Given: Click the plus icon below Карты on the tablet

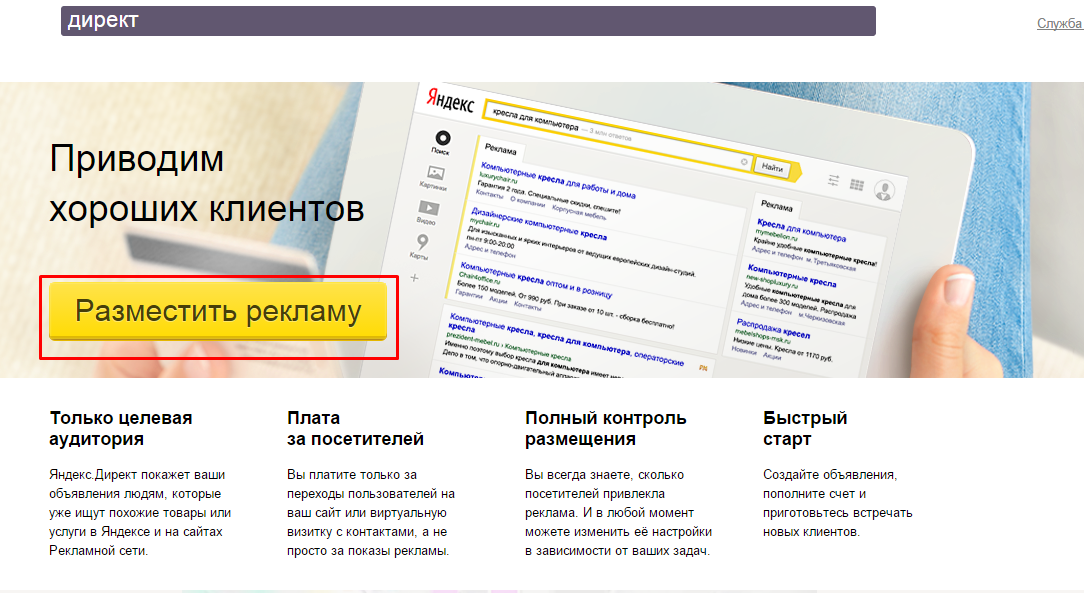Looking at the screenshot, I should 414,278.
